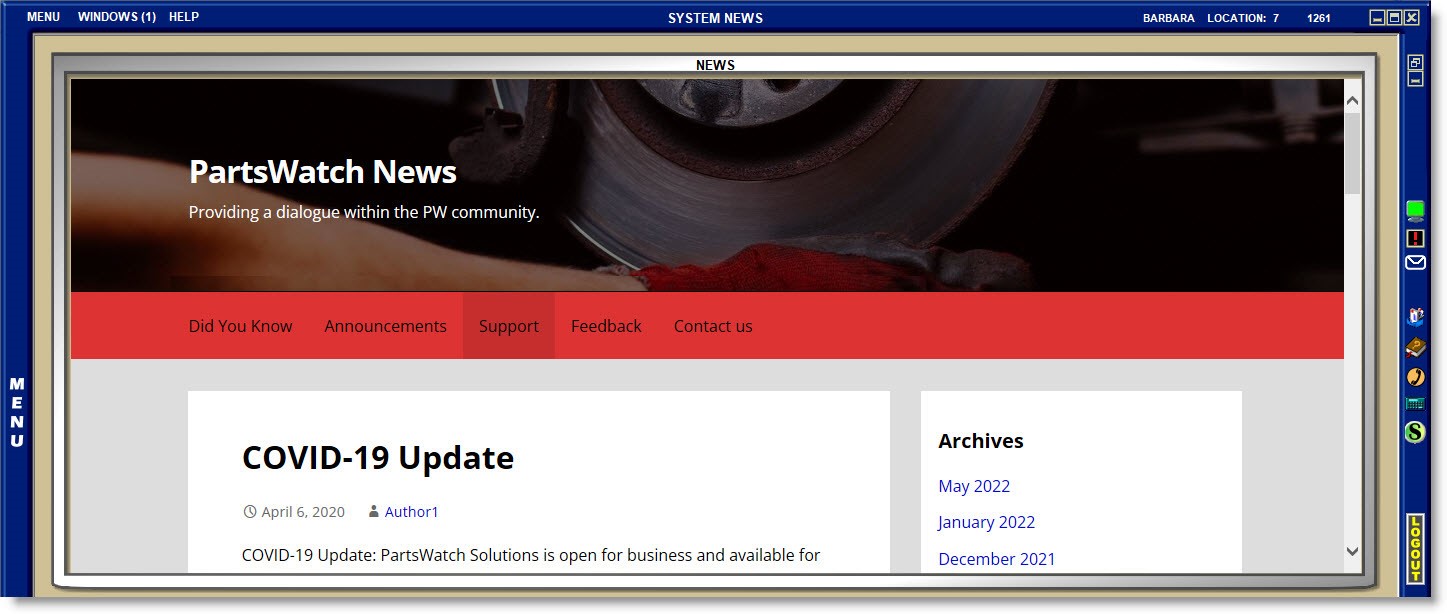The height and width of the screenshot is (614, 1447).
Task: Open the red exclamation alert icon
Action: [1415, 238]
